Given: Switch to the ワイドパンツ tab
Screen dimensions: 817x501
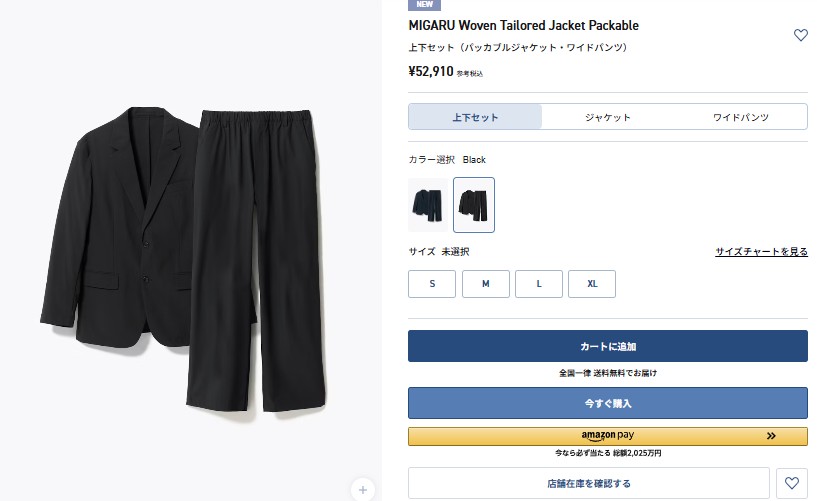Looking at the screenshot, I should click(x=740, y=117).
